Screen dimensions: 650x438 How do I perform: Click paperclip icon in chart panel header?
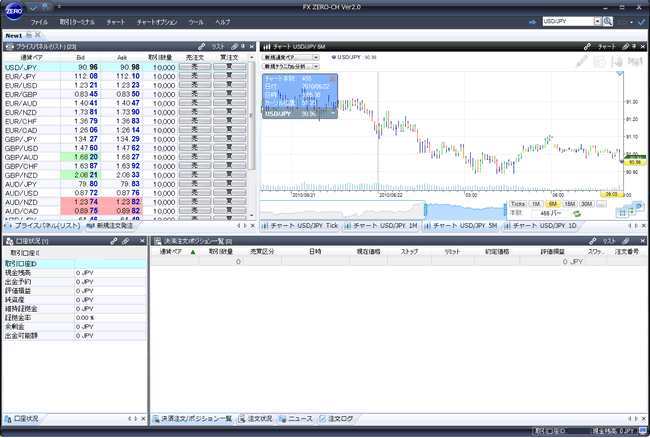[x=626, y=46]
